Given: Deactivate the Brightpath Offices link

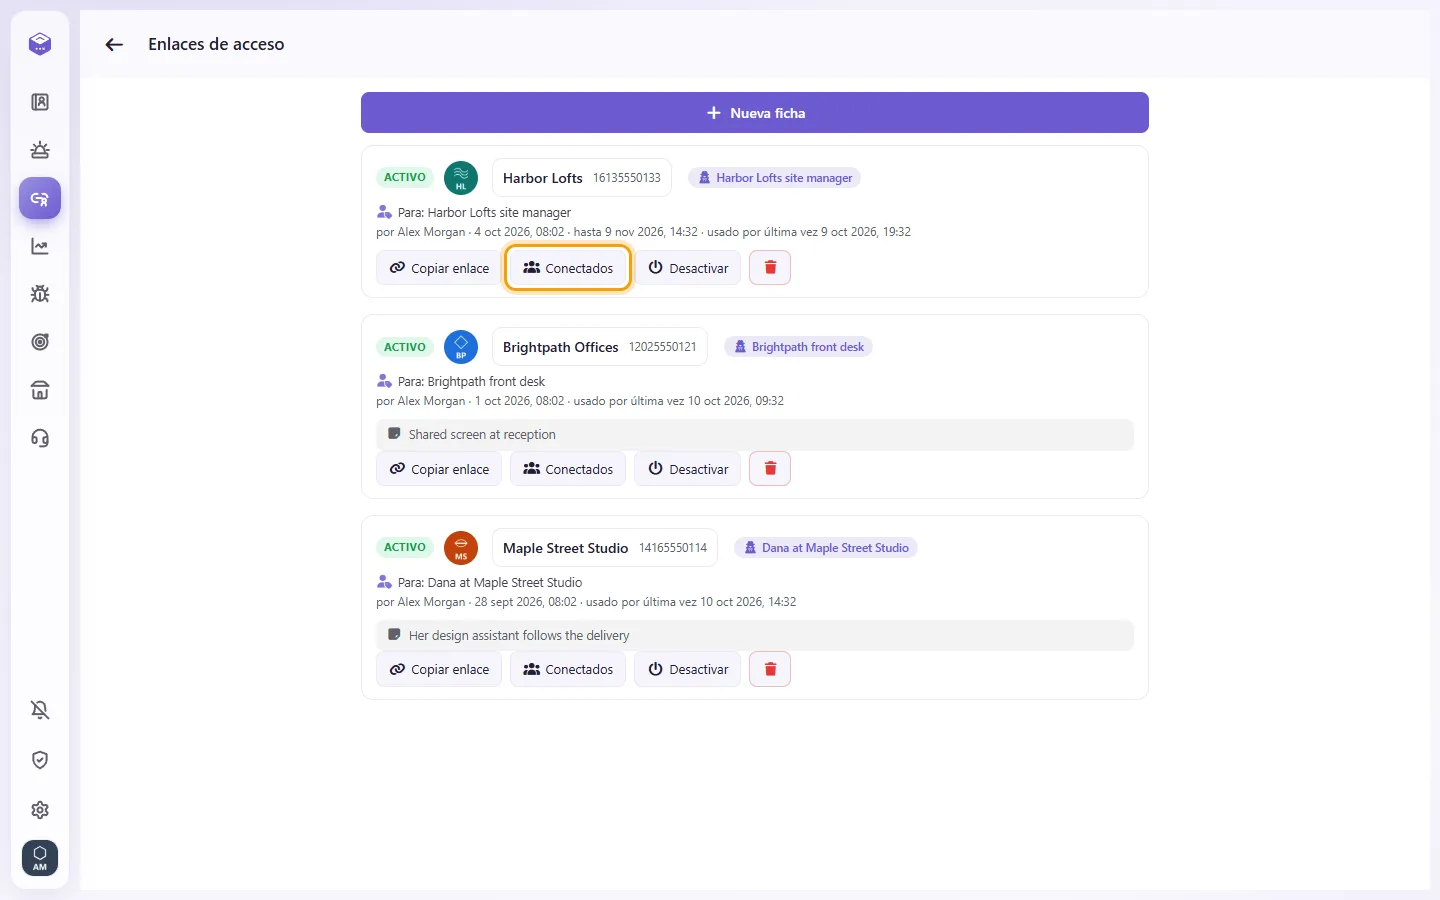Looking at the screenshot, I should 688,469.
